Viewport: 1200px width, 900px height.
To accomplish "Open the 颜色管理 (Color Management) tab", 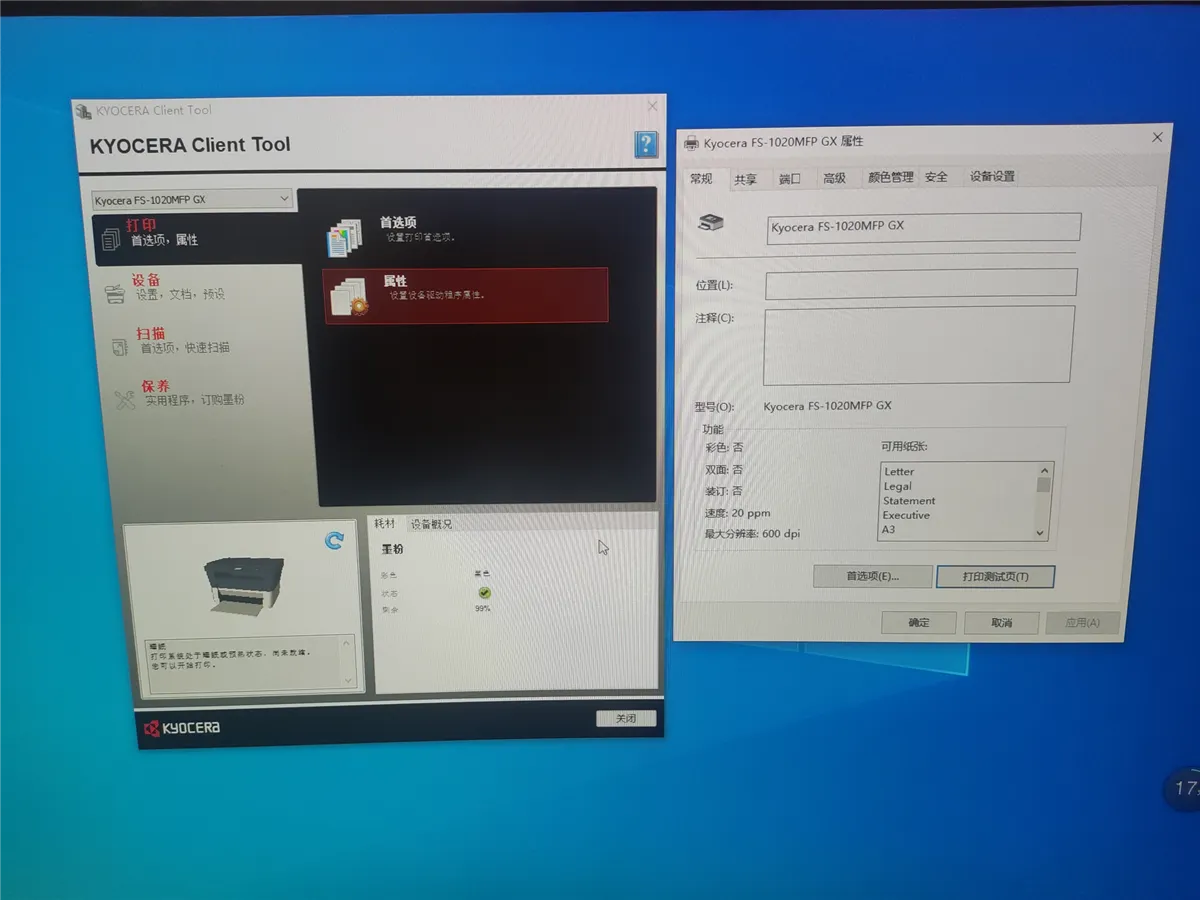I will click(x=890, y=177).
